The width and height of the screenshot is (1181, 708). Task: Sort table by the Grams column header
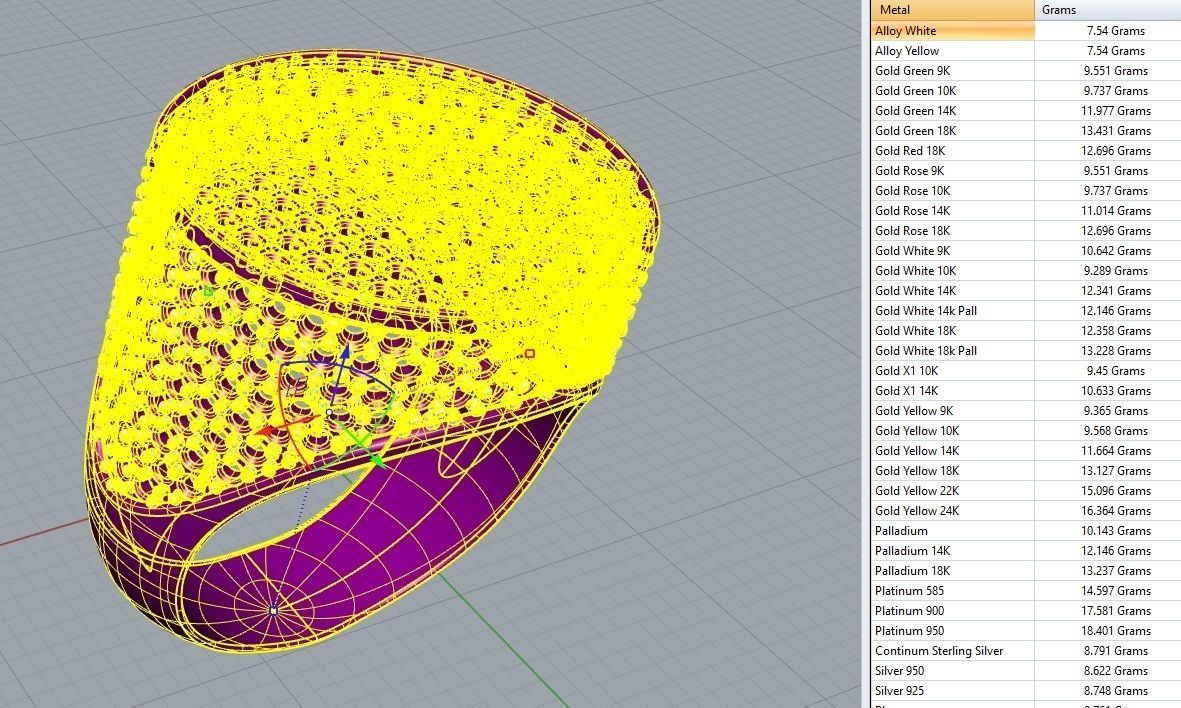tap(1108, 10)
